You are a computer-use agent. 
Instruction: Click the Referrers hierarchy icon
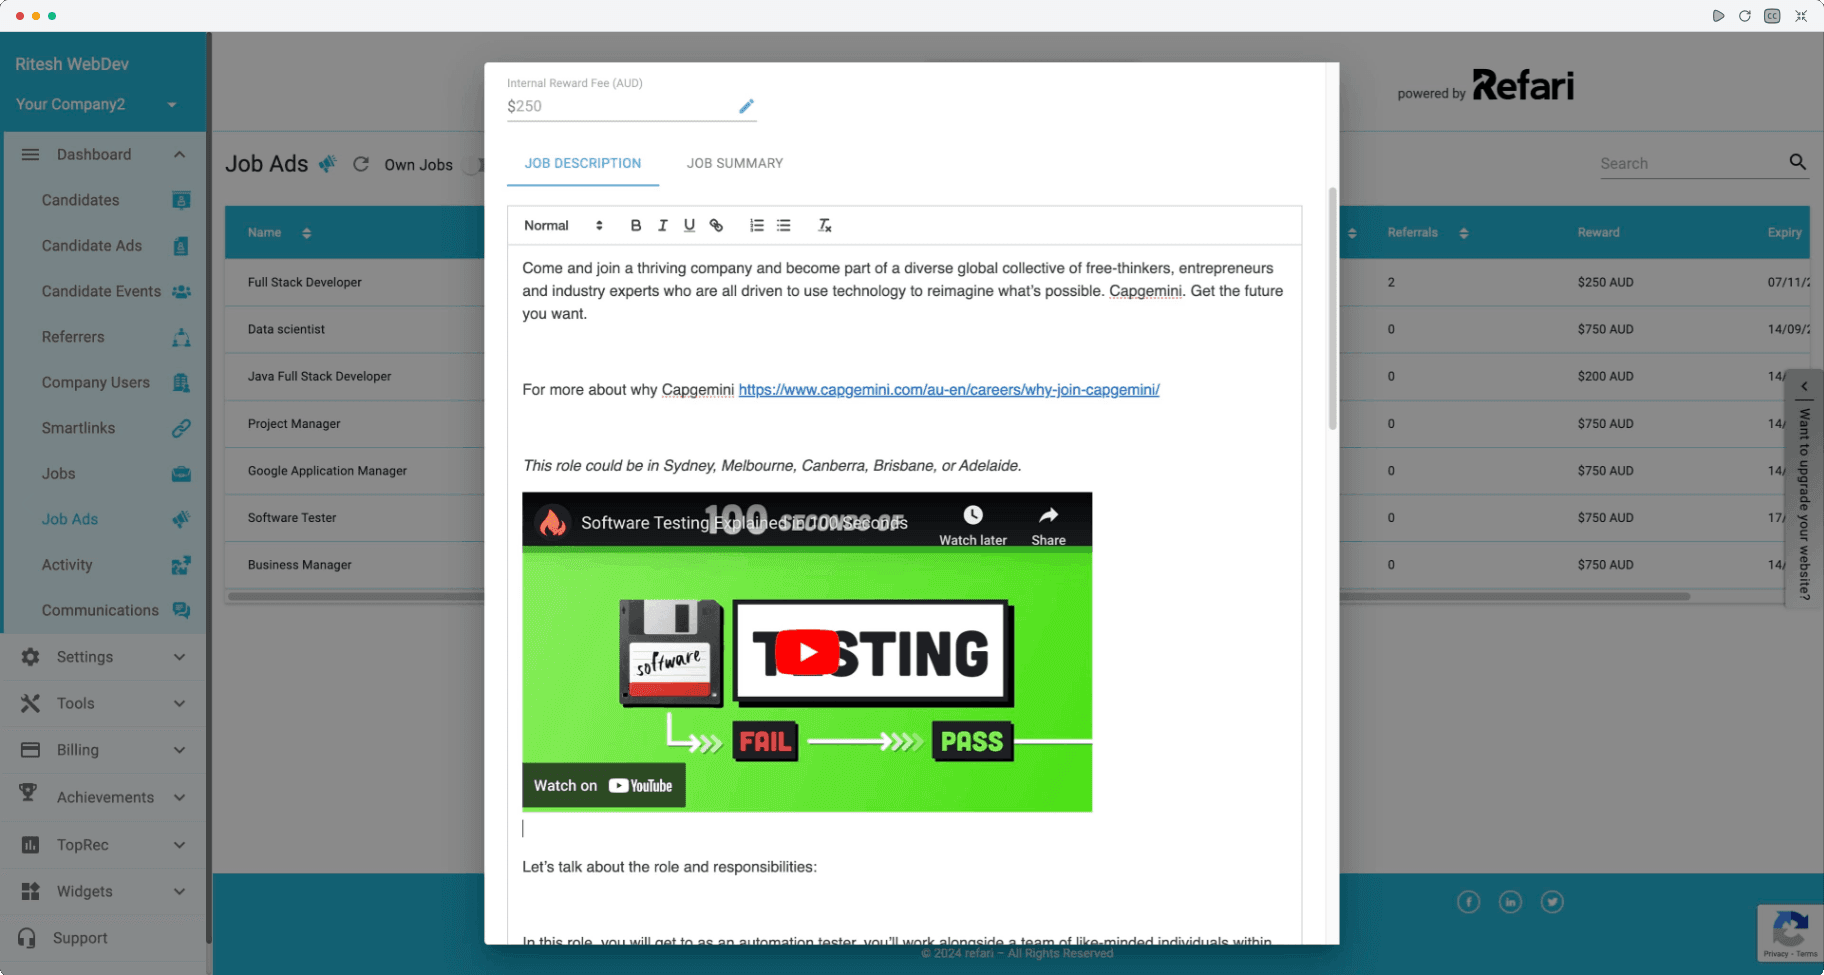181,337
